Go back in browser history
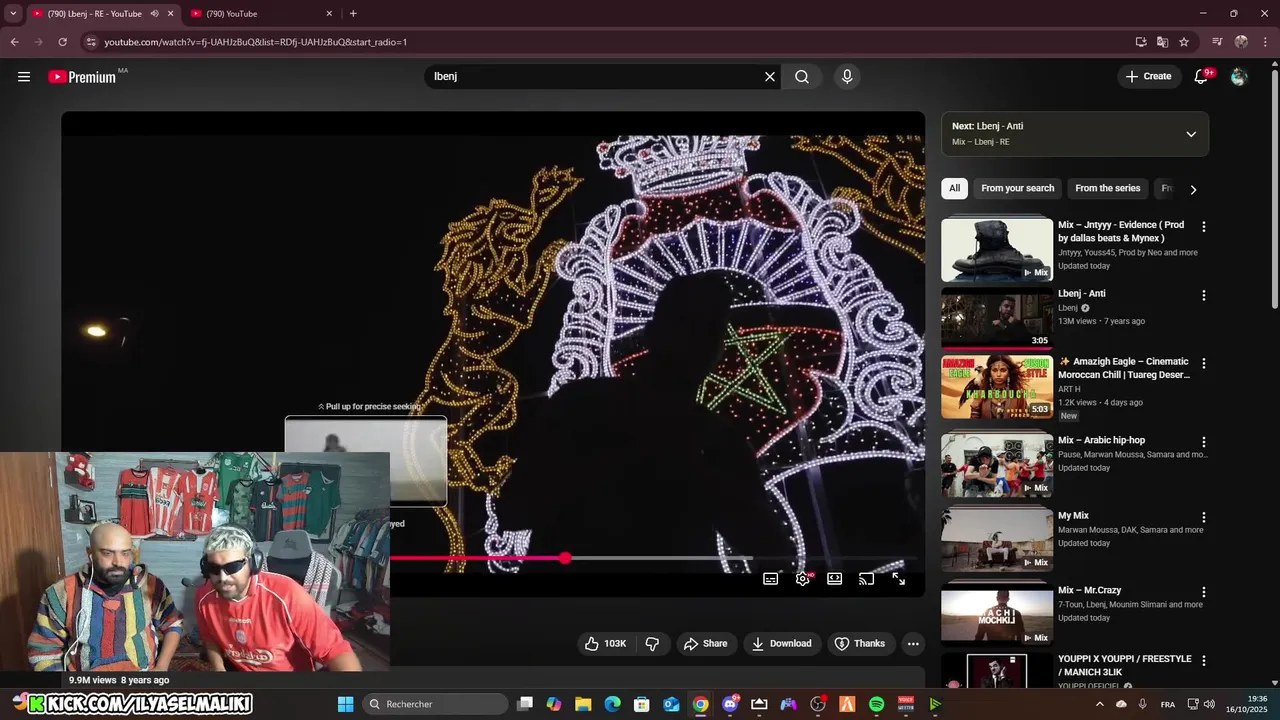This screenshot has height=720, width=1280. point(14,42)
